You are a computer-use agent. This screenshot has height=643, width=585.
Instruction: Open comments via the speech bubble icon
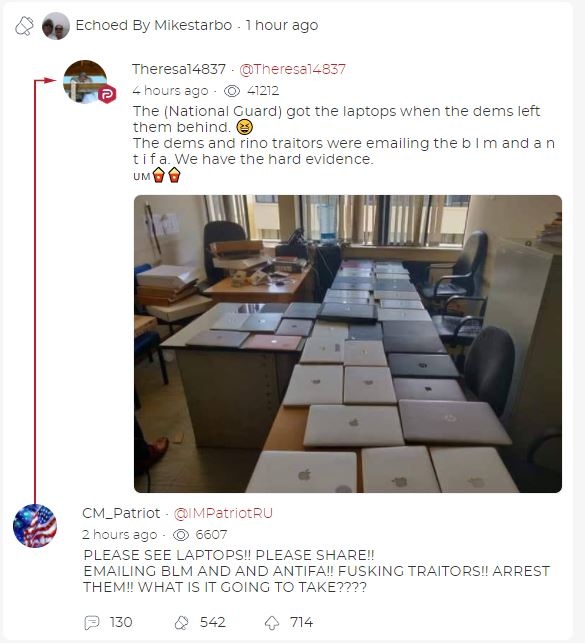pyautogui.click(x=92, y=622)
